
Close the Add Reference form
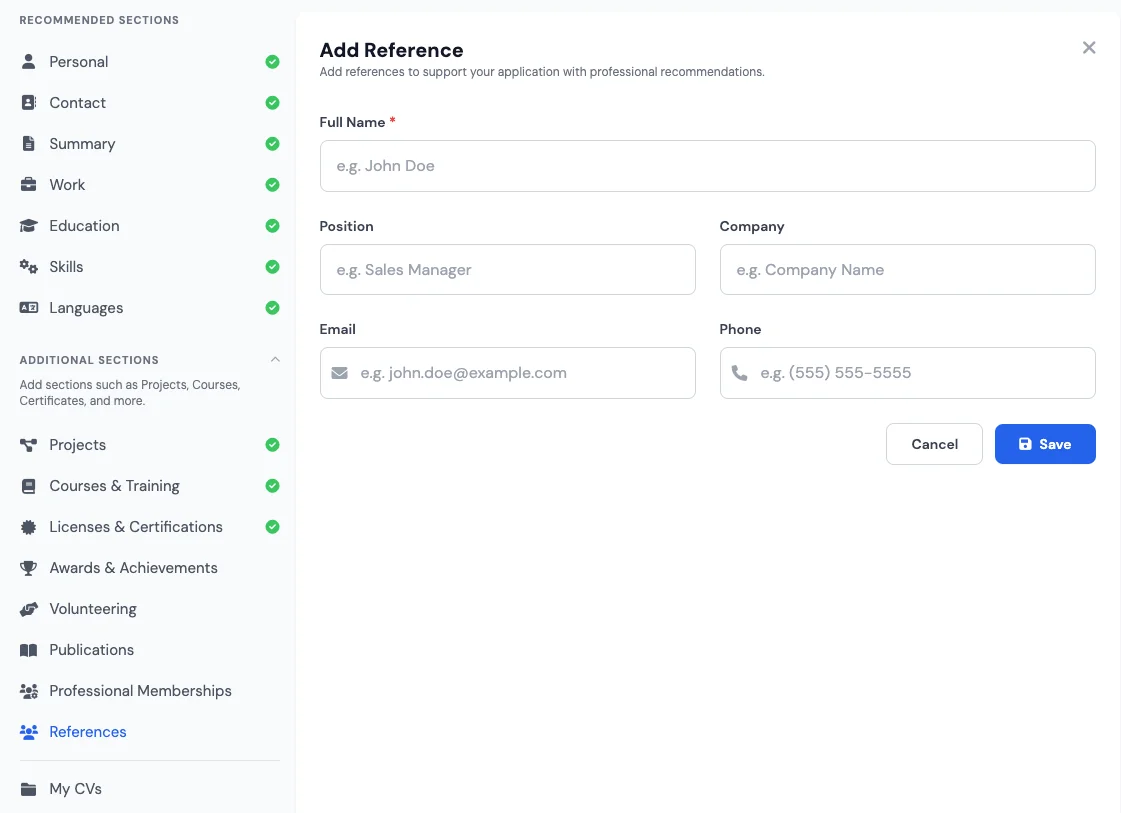tap(1089, 47)
